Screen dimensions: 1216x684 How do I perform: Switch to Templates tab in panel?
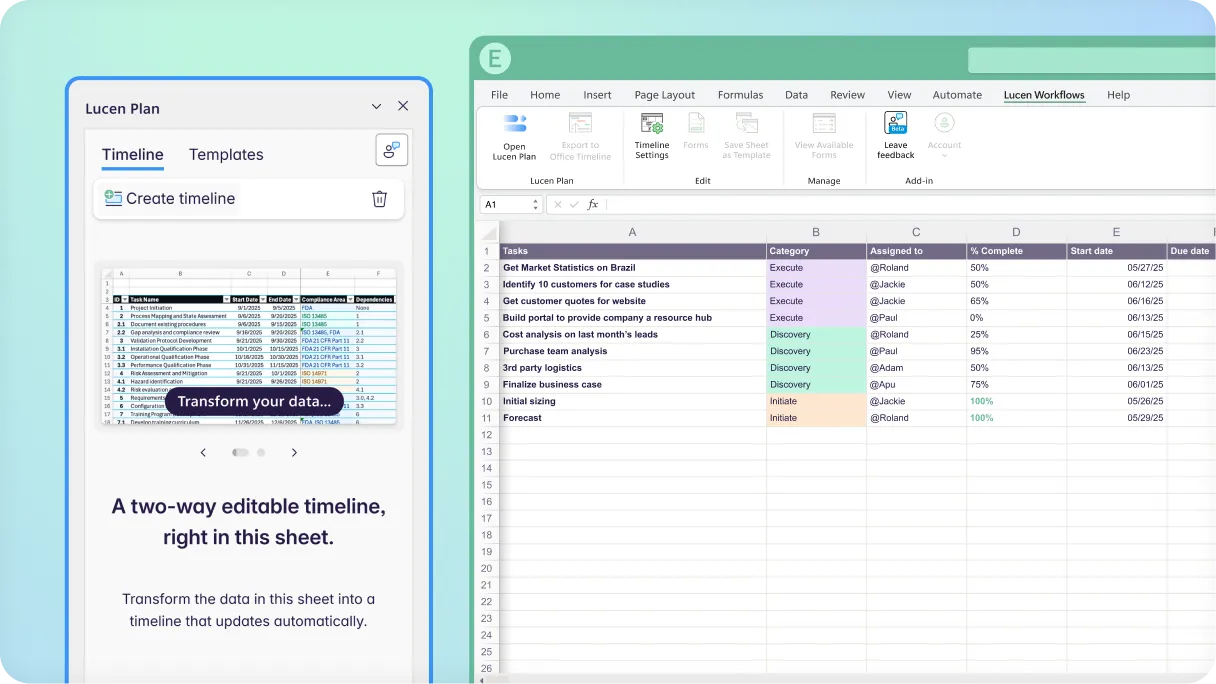click(226, 154)
